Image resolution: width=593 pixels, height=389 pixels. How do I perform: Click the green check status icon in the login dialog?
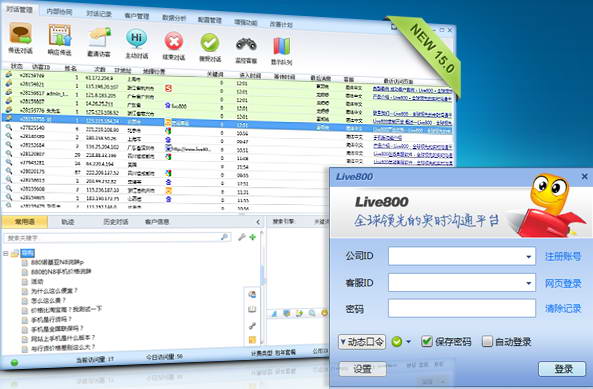click(x=397, y=341)
